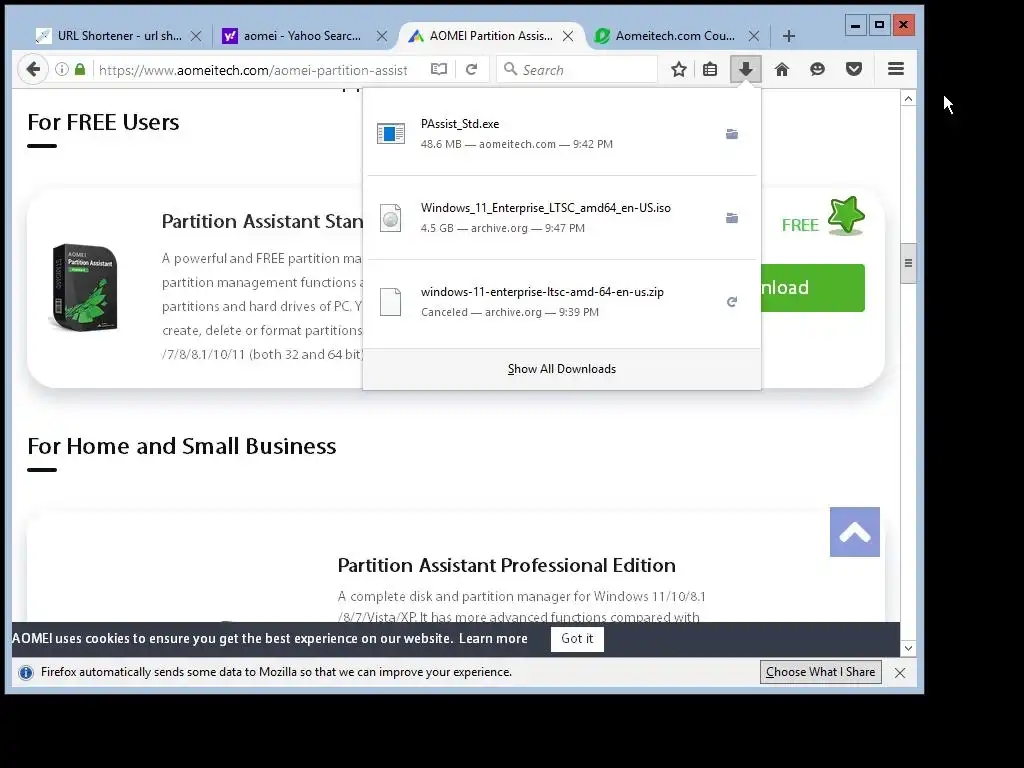The image size is (1024, 768).
Task: Open a new tab with plus button
Action: tap(789, 36)
